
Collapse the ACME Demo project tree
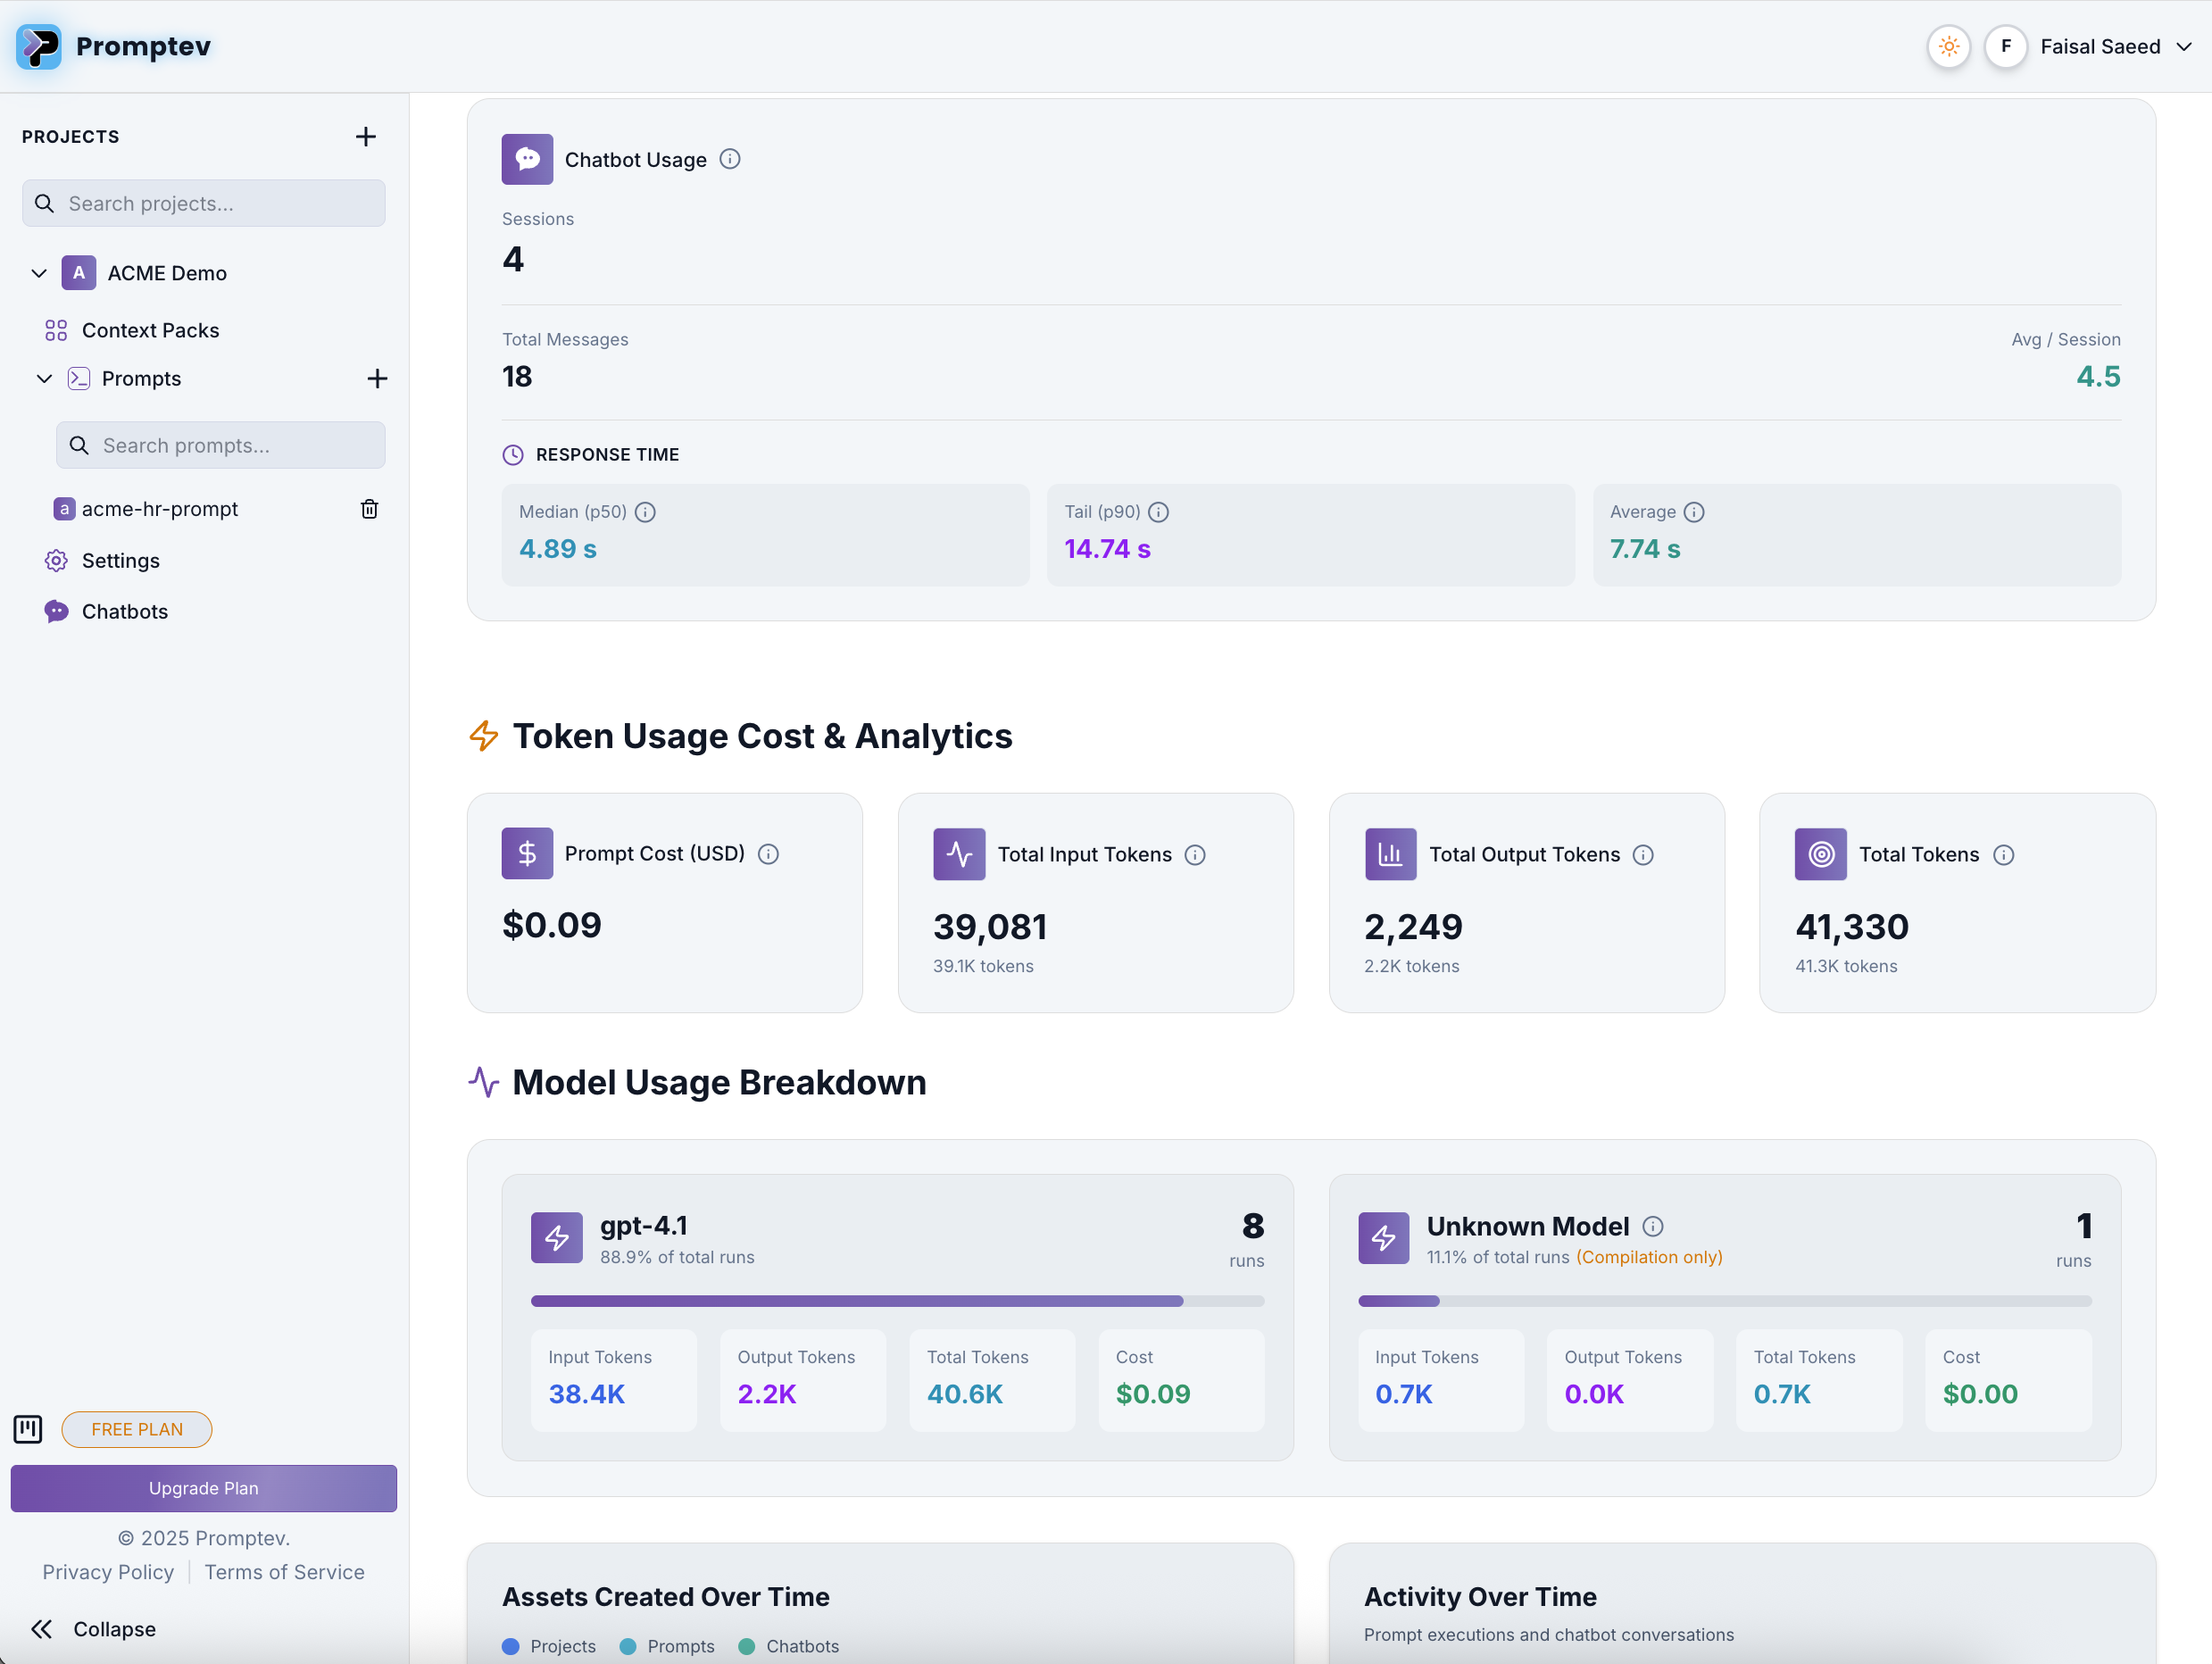coord(39,273)
